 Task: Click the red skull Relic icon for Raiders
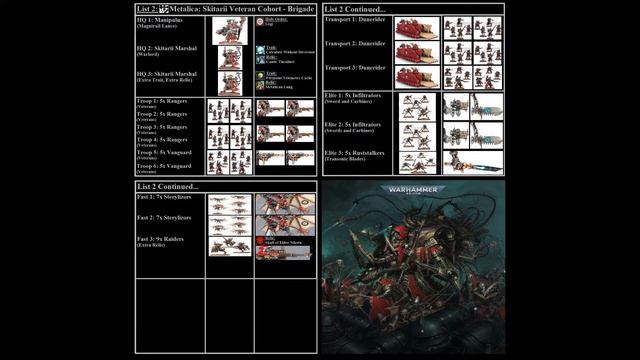pos(260,241)
